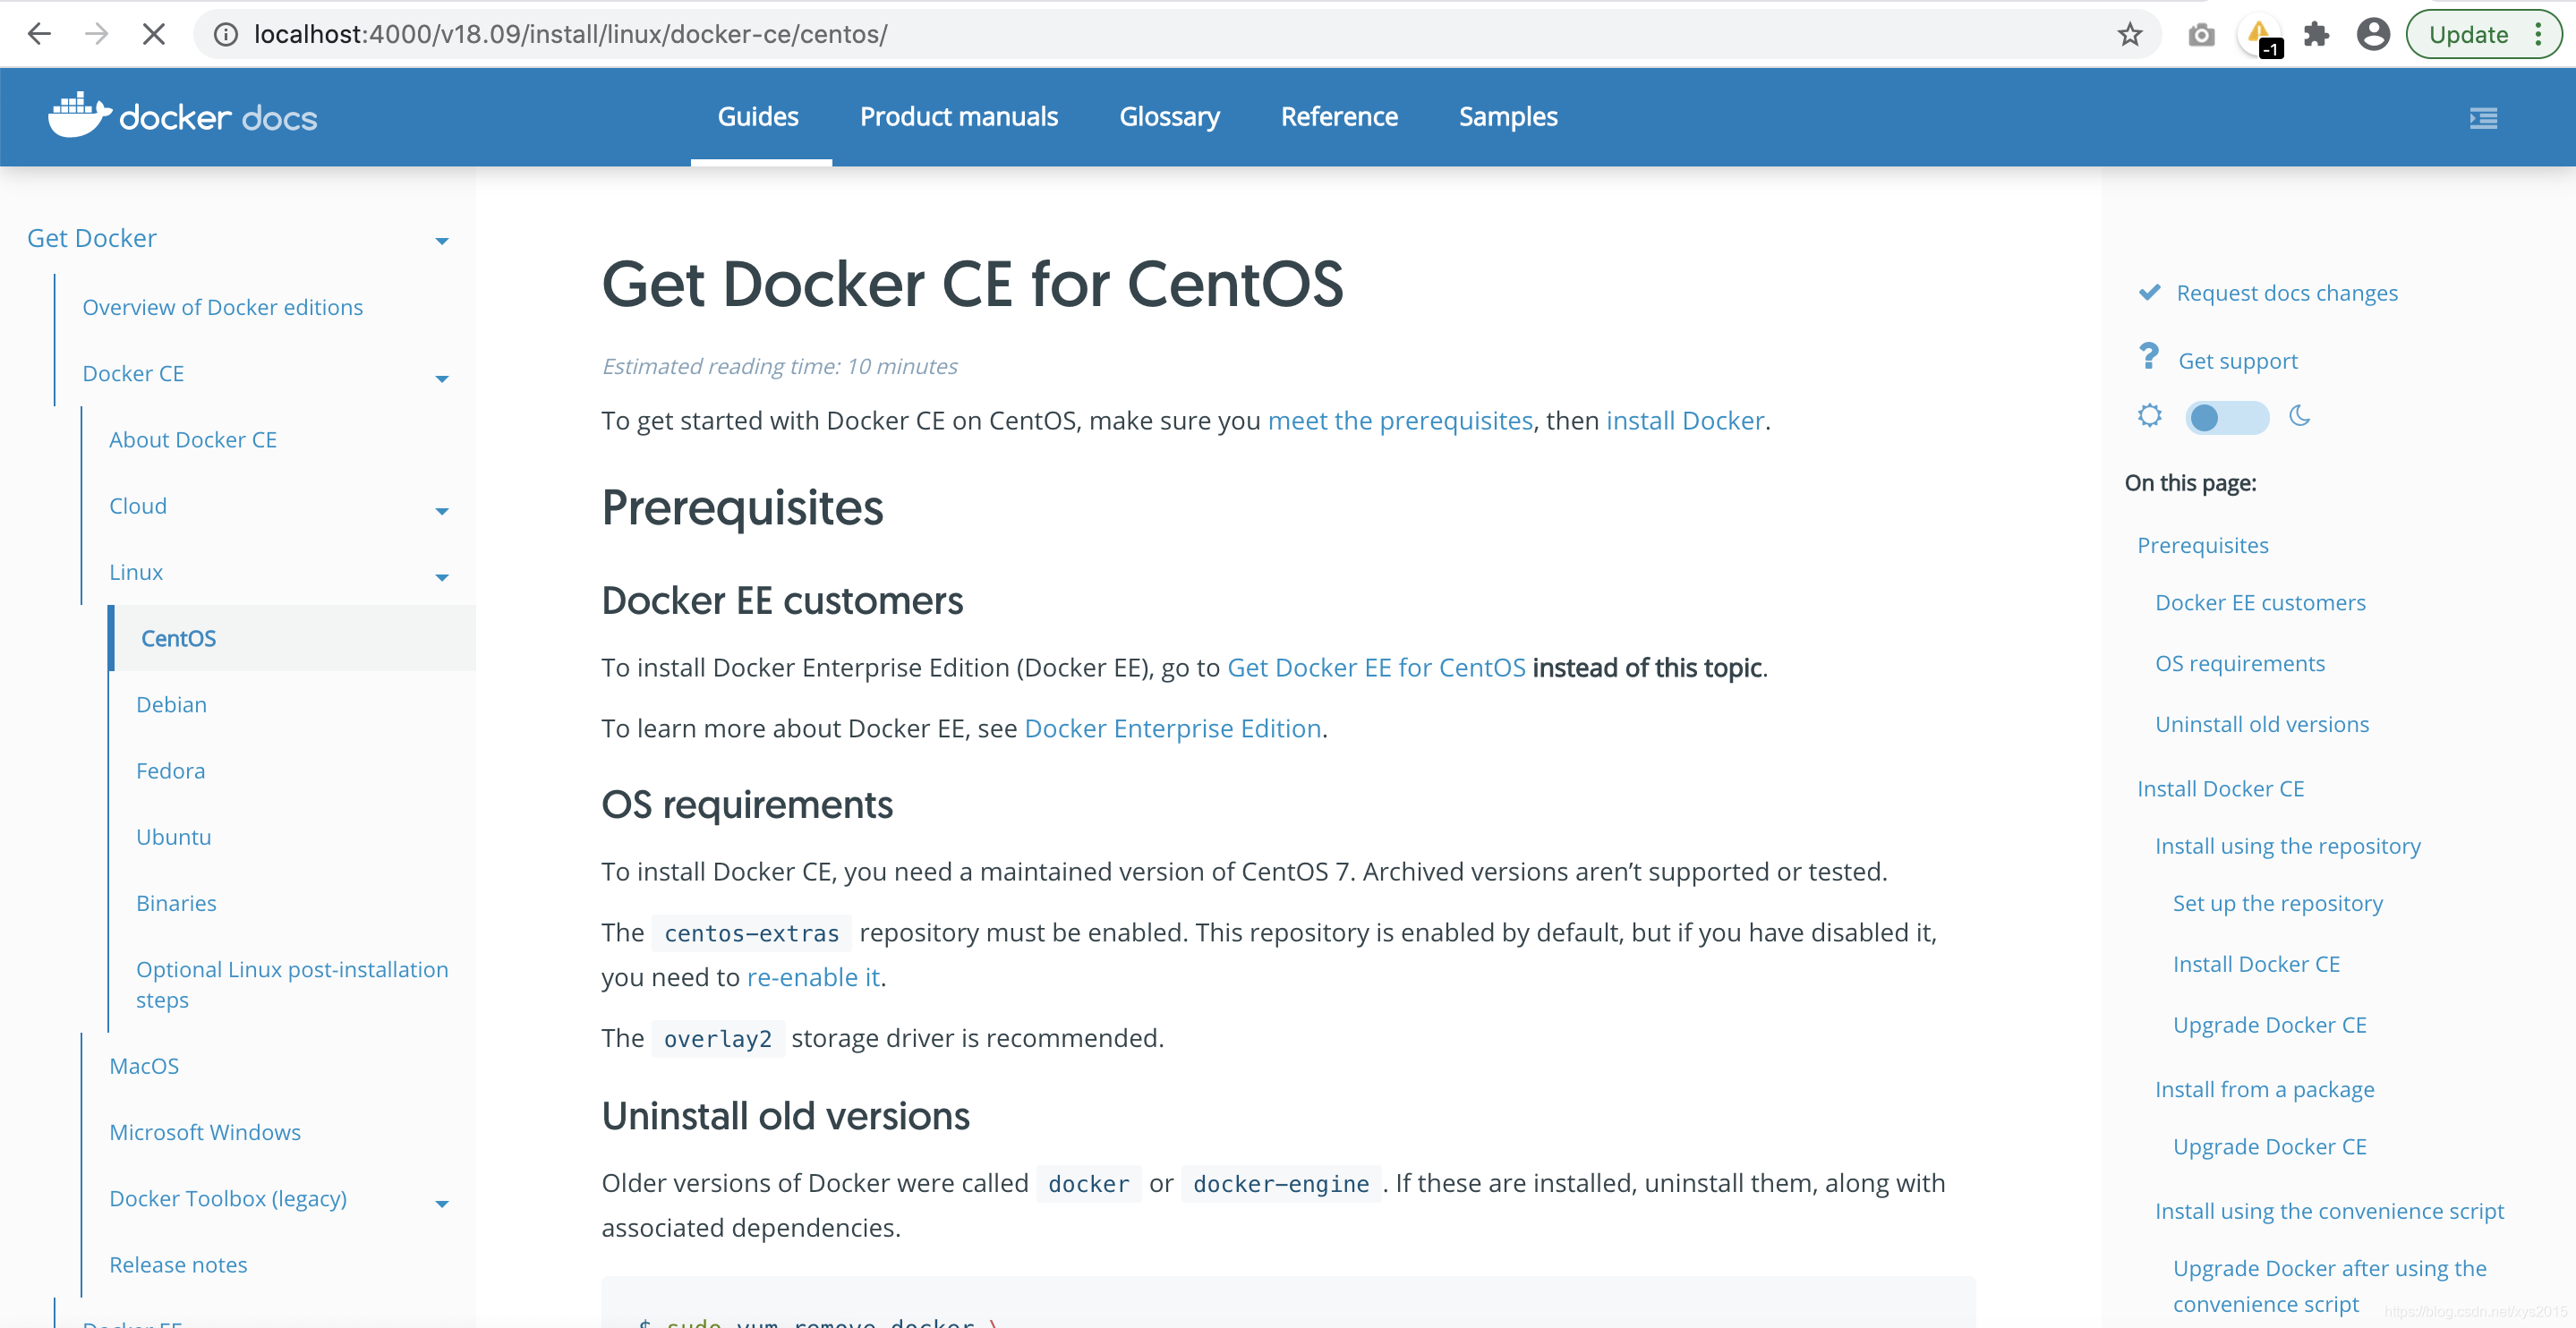Select MacOS in sidebar
This screenshot has width=2576, height=1328.
(x=144, y=1066)
